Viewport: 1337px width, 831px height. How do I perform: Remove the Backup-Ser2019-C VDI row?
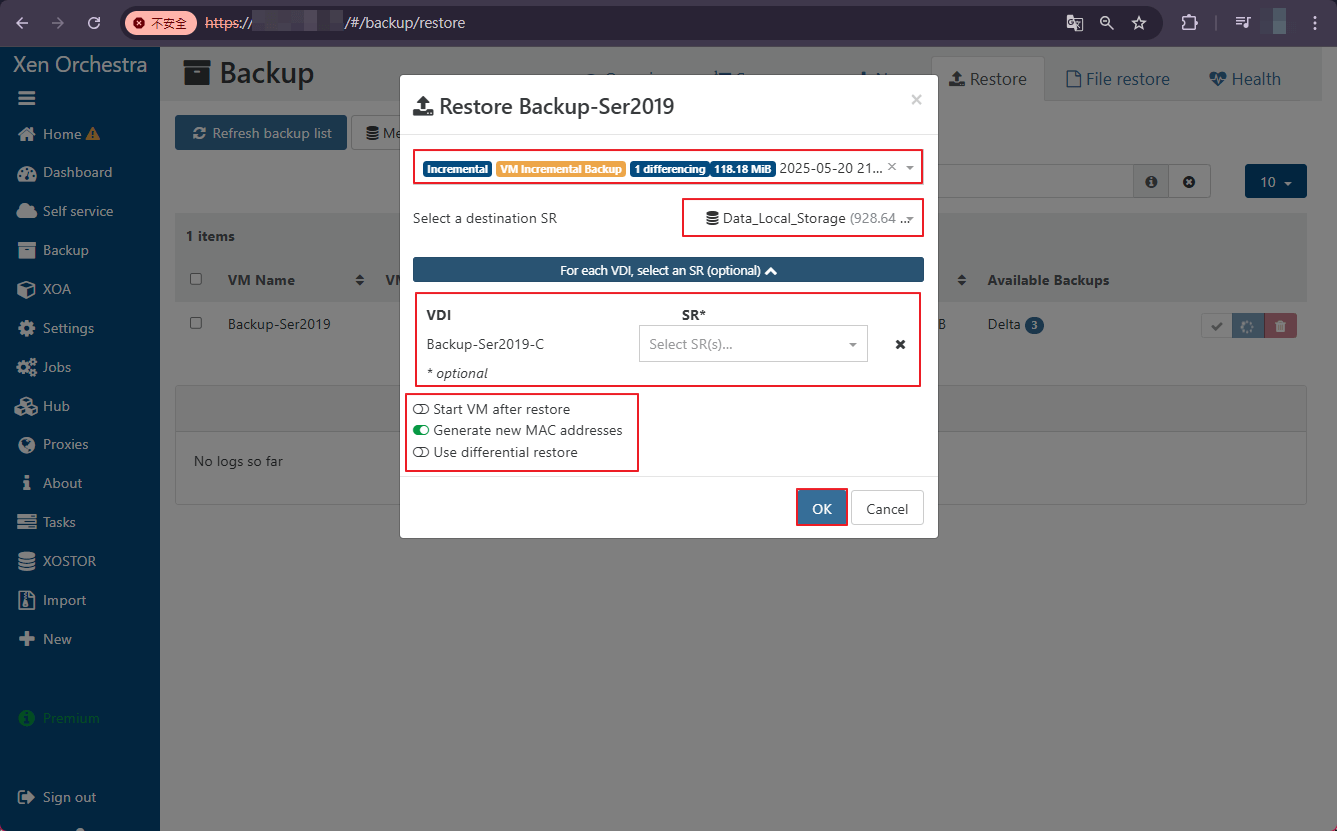[x=900, y=344]
